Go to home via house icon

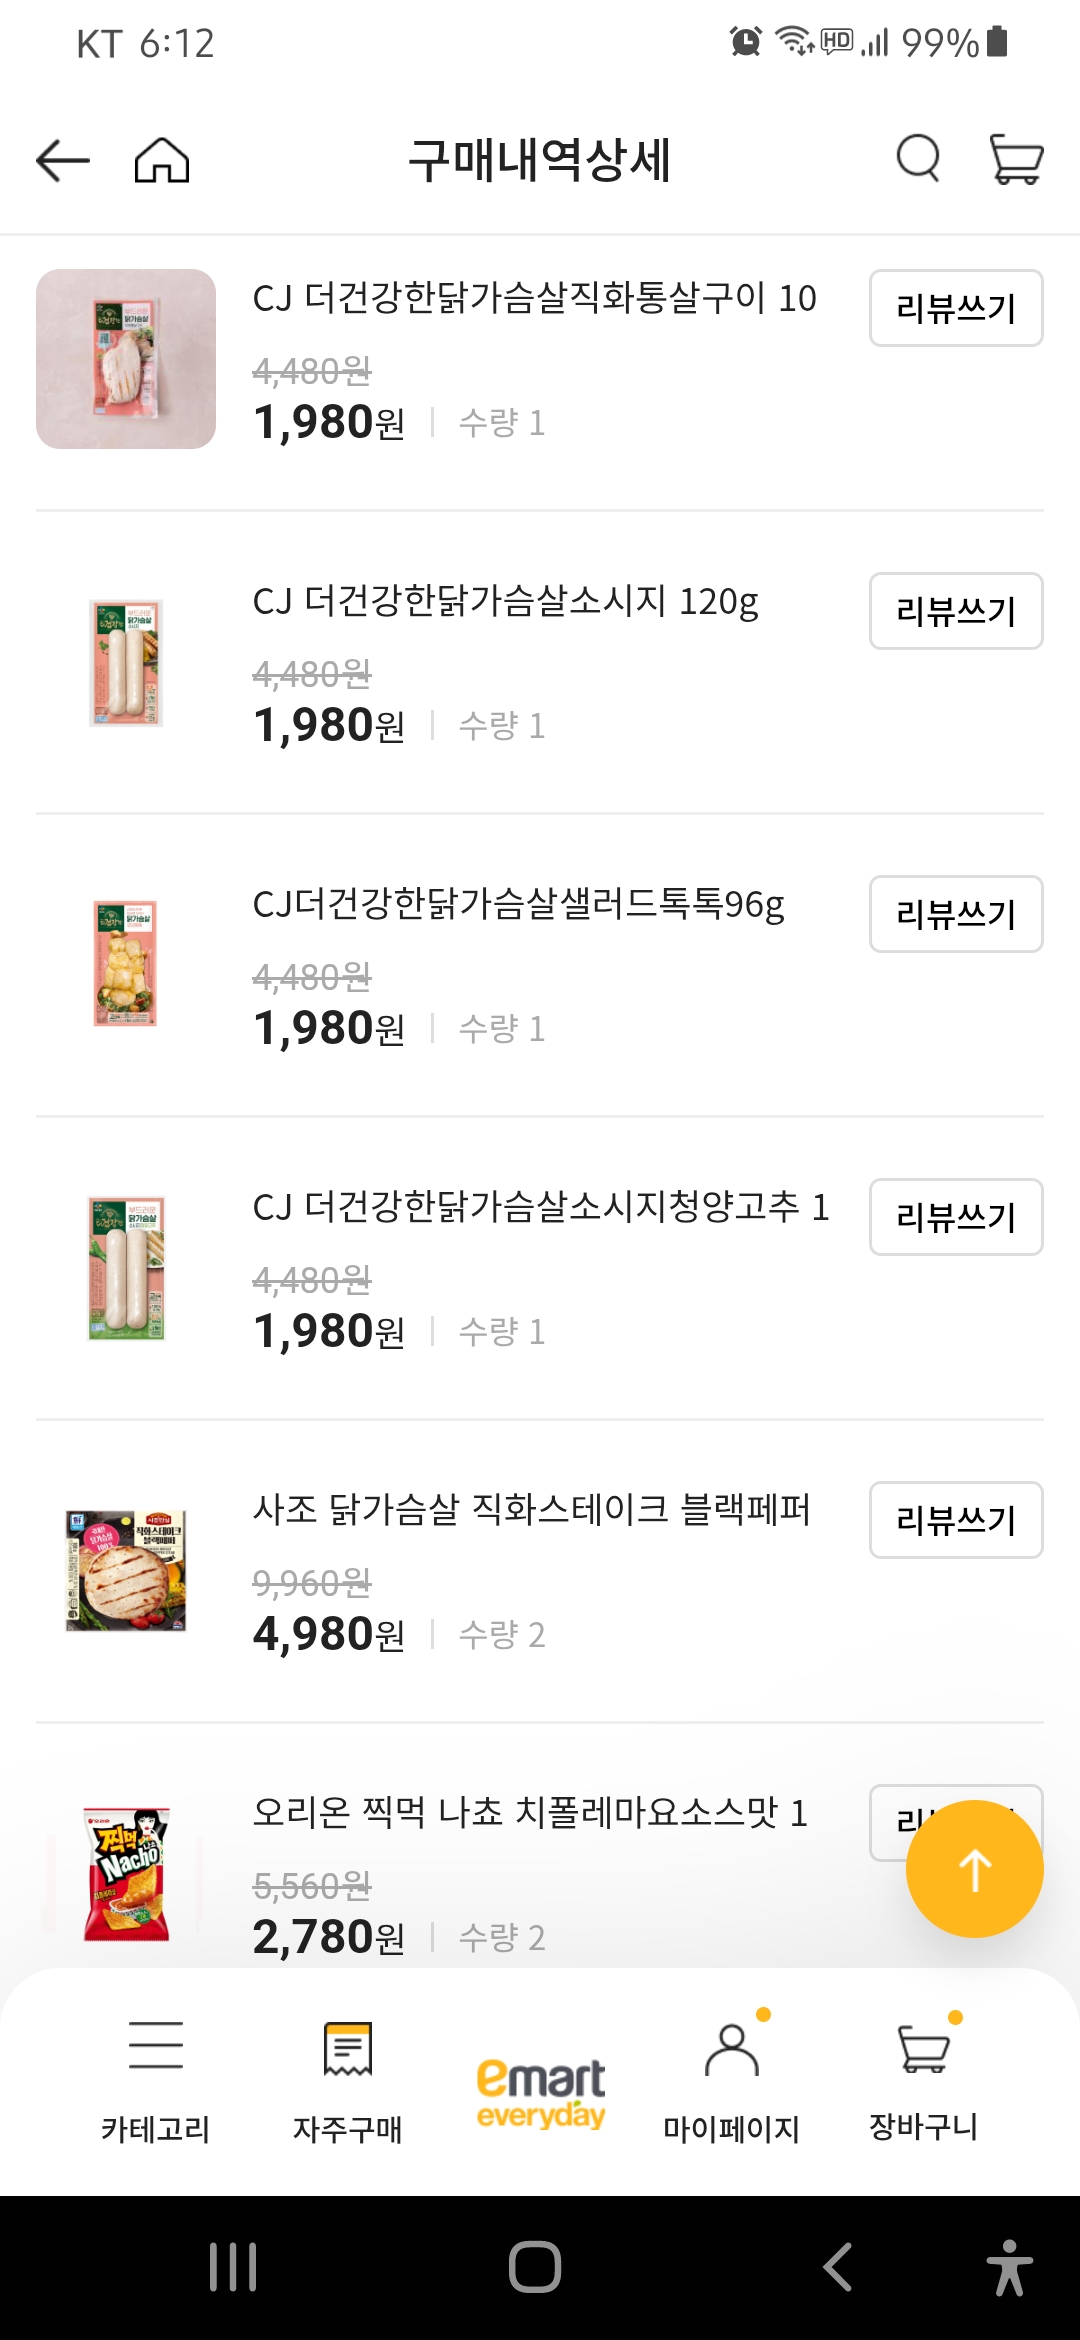point(162,160)
